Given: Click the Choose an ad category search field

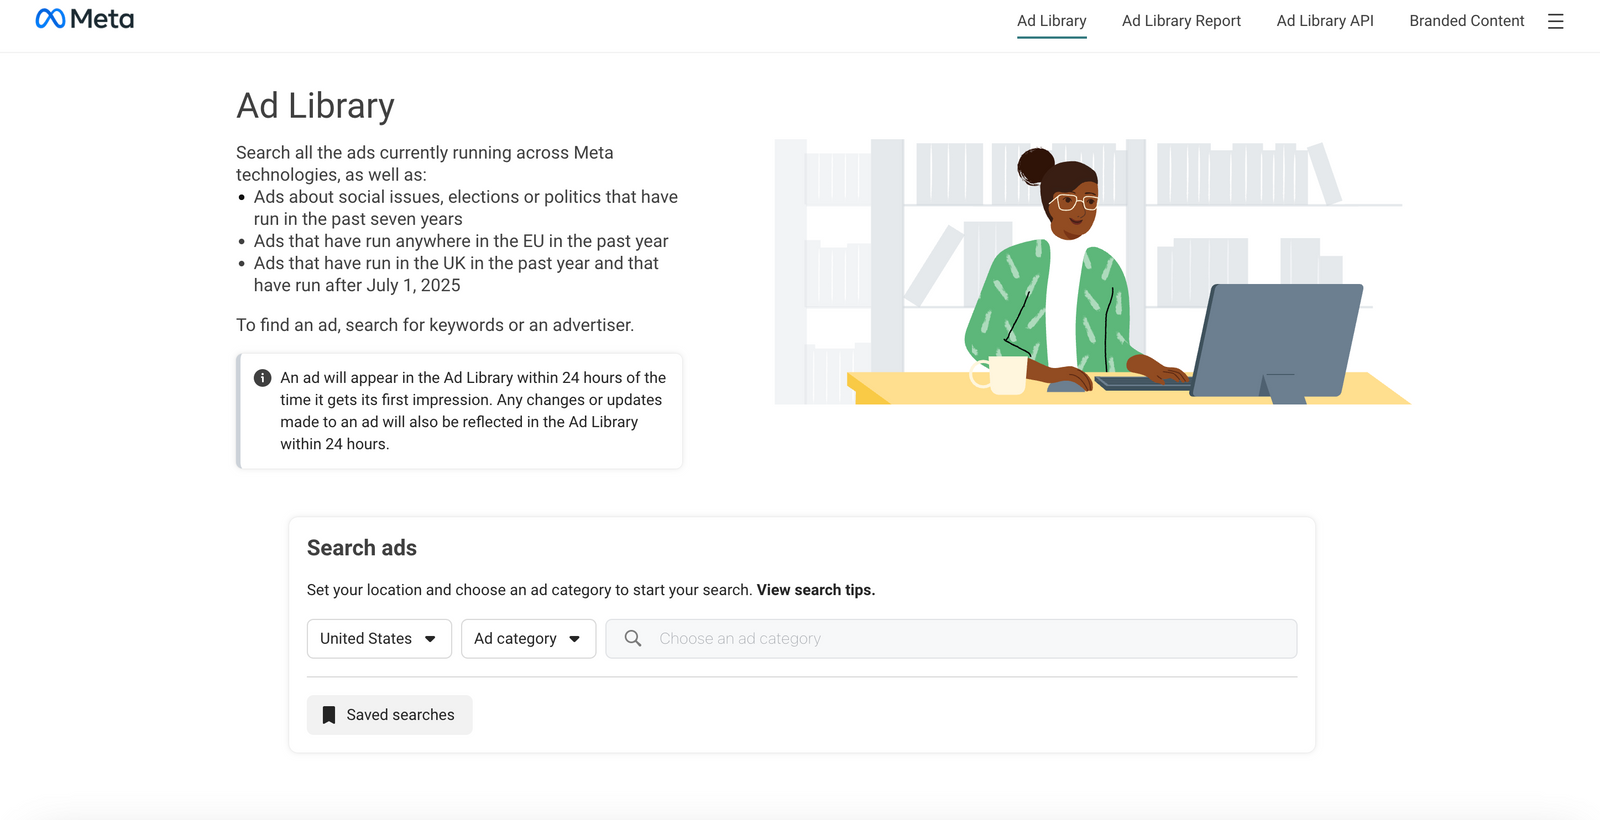Looking at the screenshot, I should 951,638.
